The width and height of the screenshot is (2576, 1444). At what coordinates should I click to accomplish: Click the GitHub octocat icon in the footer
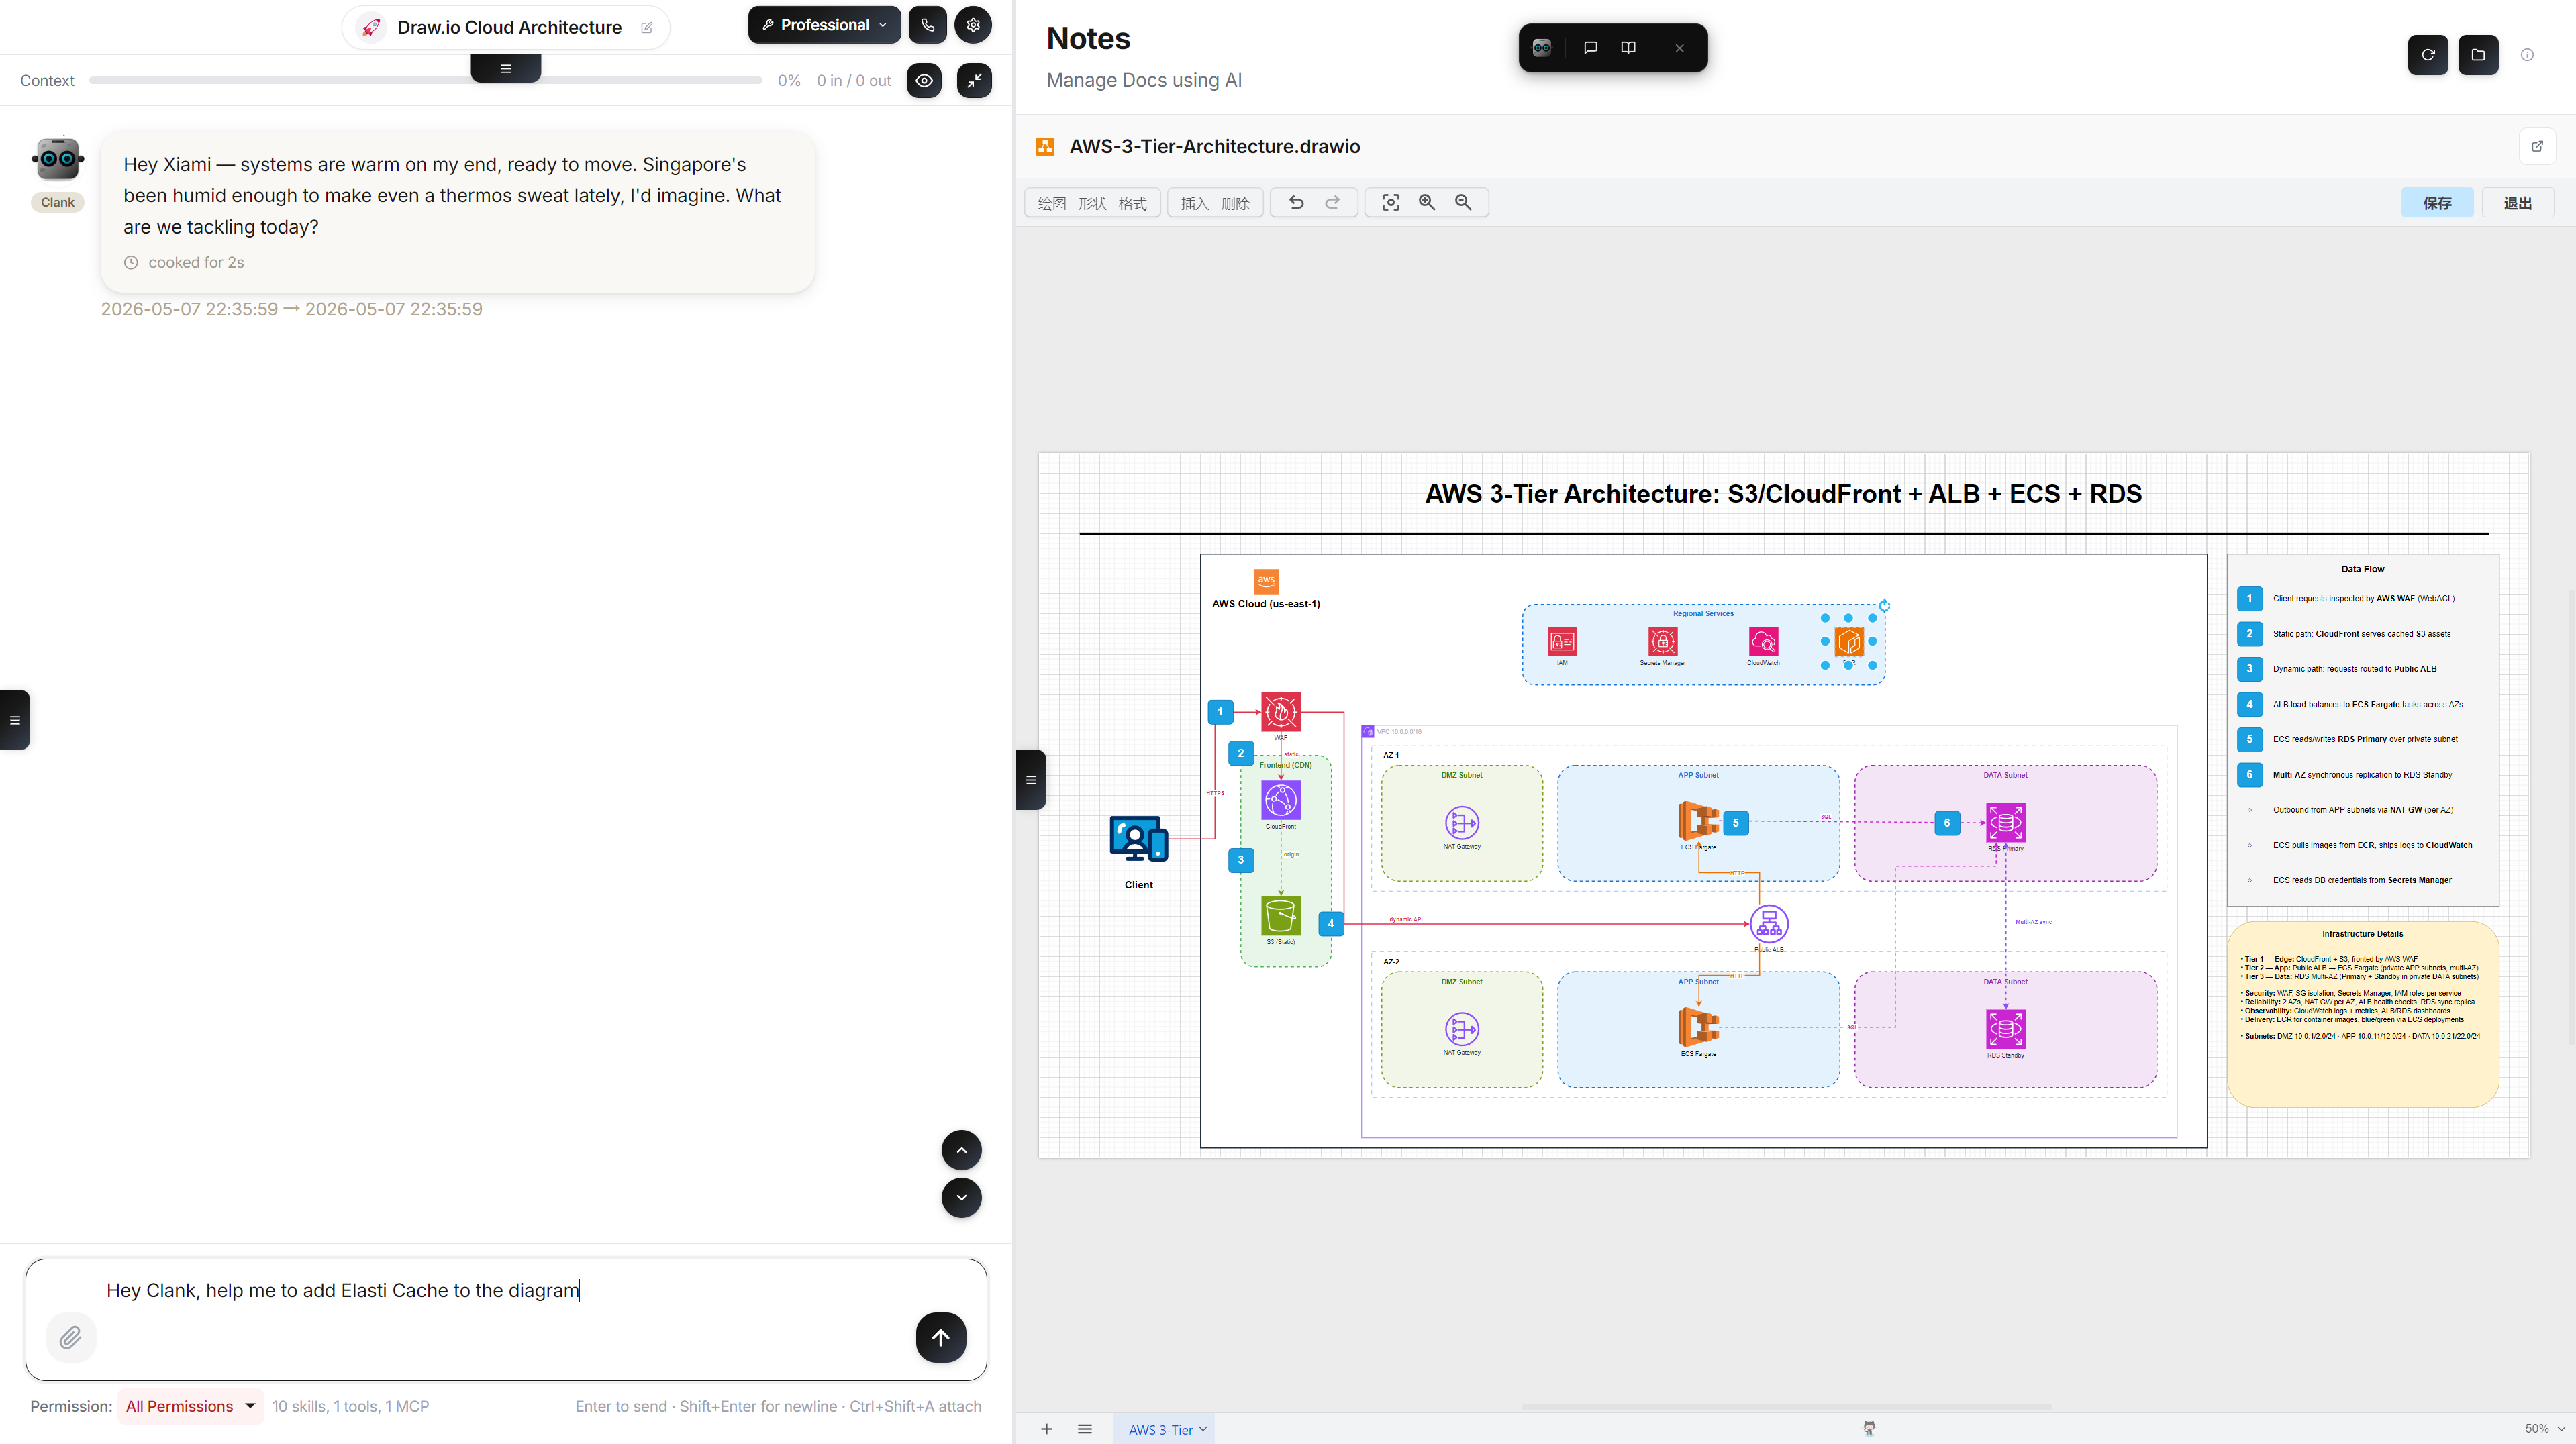coord(1869,1428)
